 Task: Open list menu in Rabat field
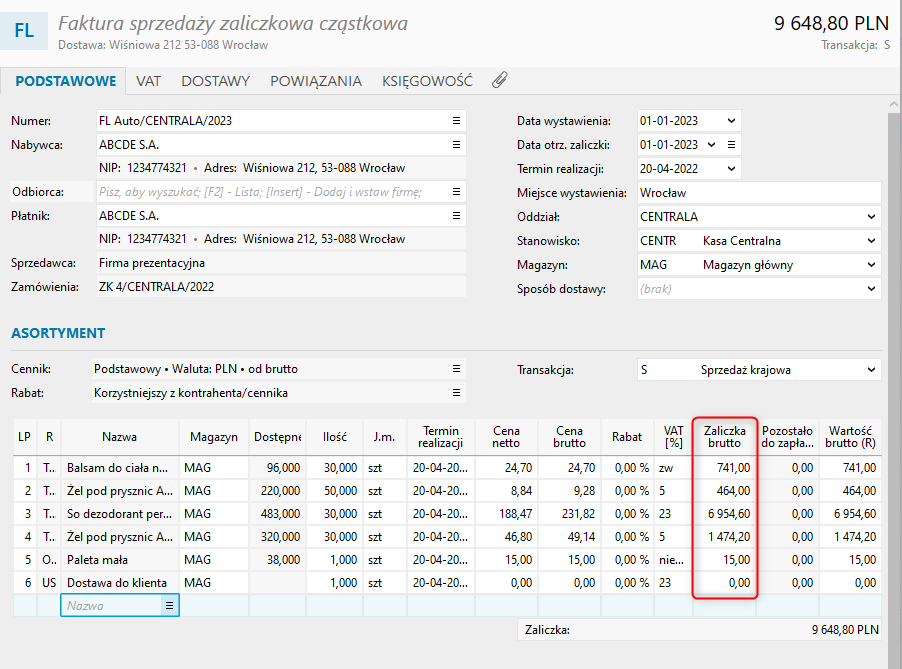click(x=456, y=393)
